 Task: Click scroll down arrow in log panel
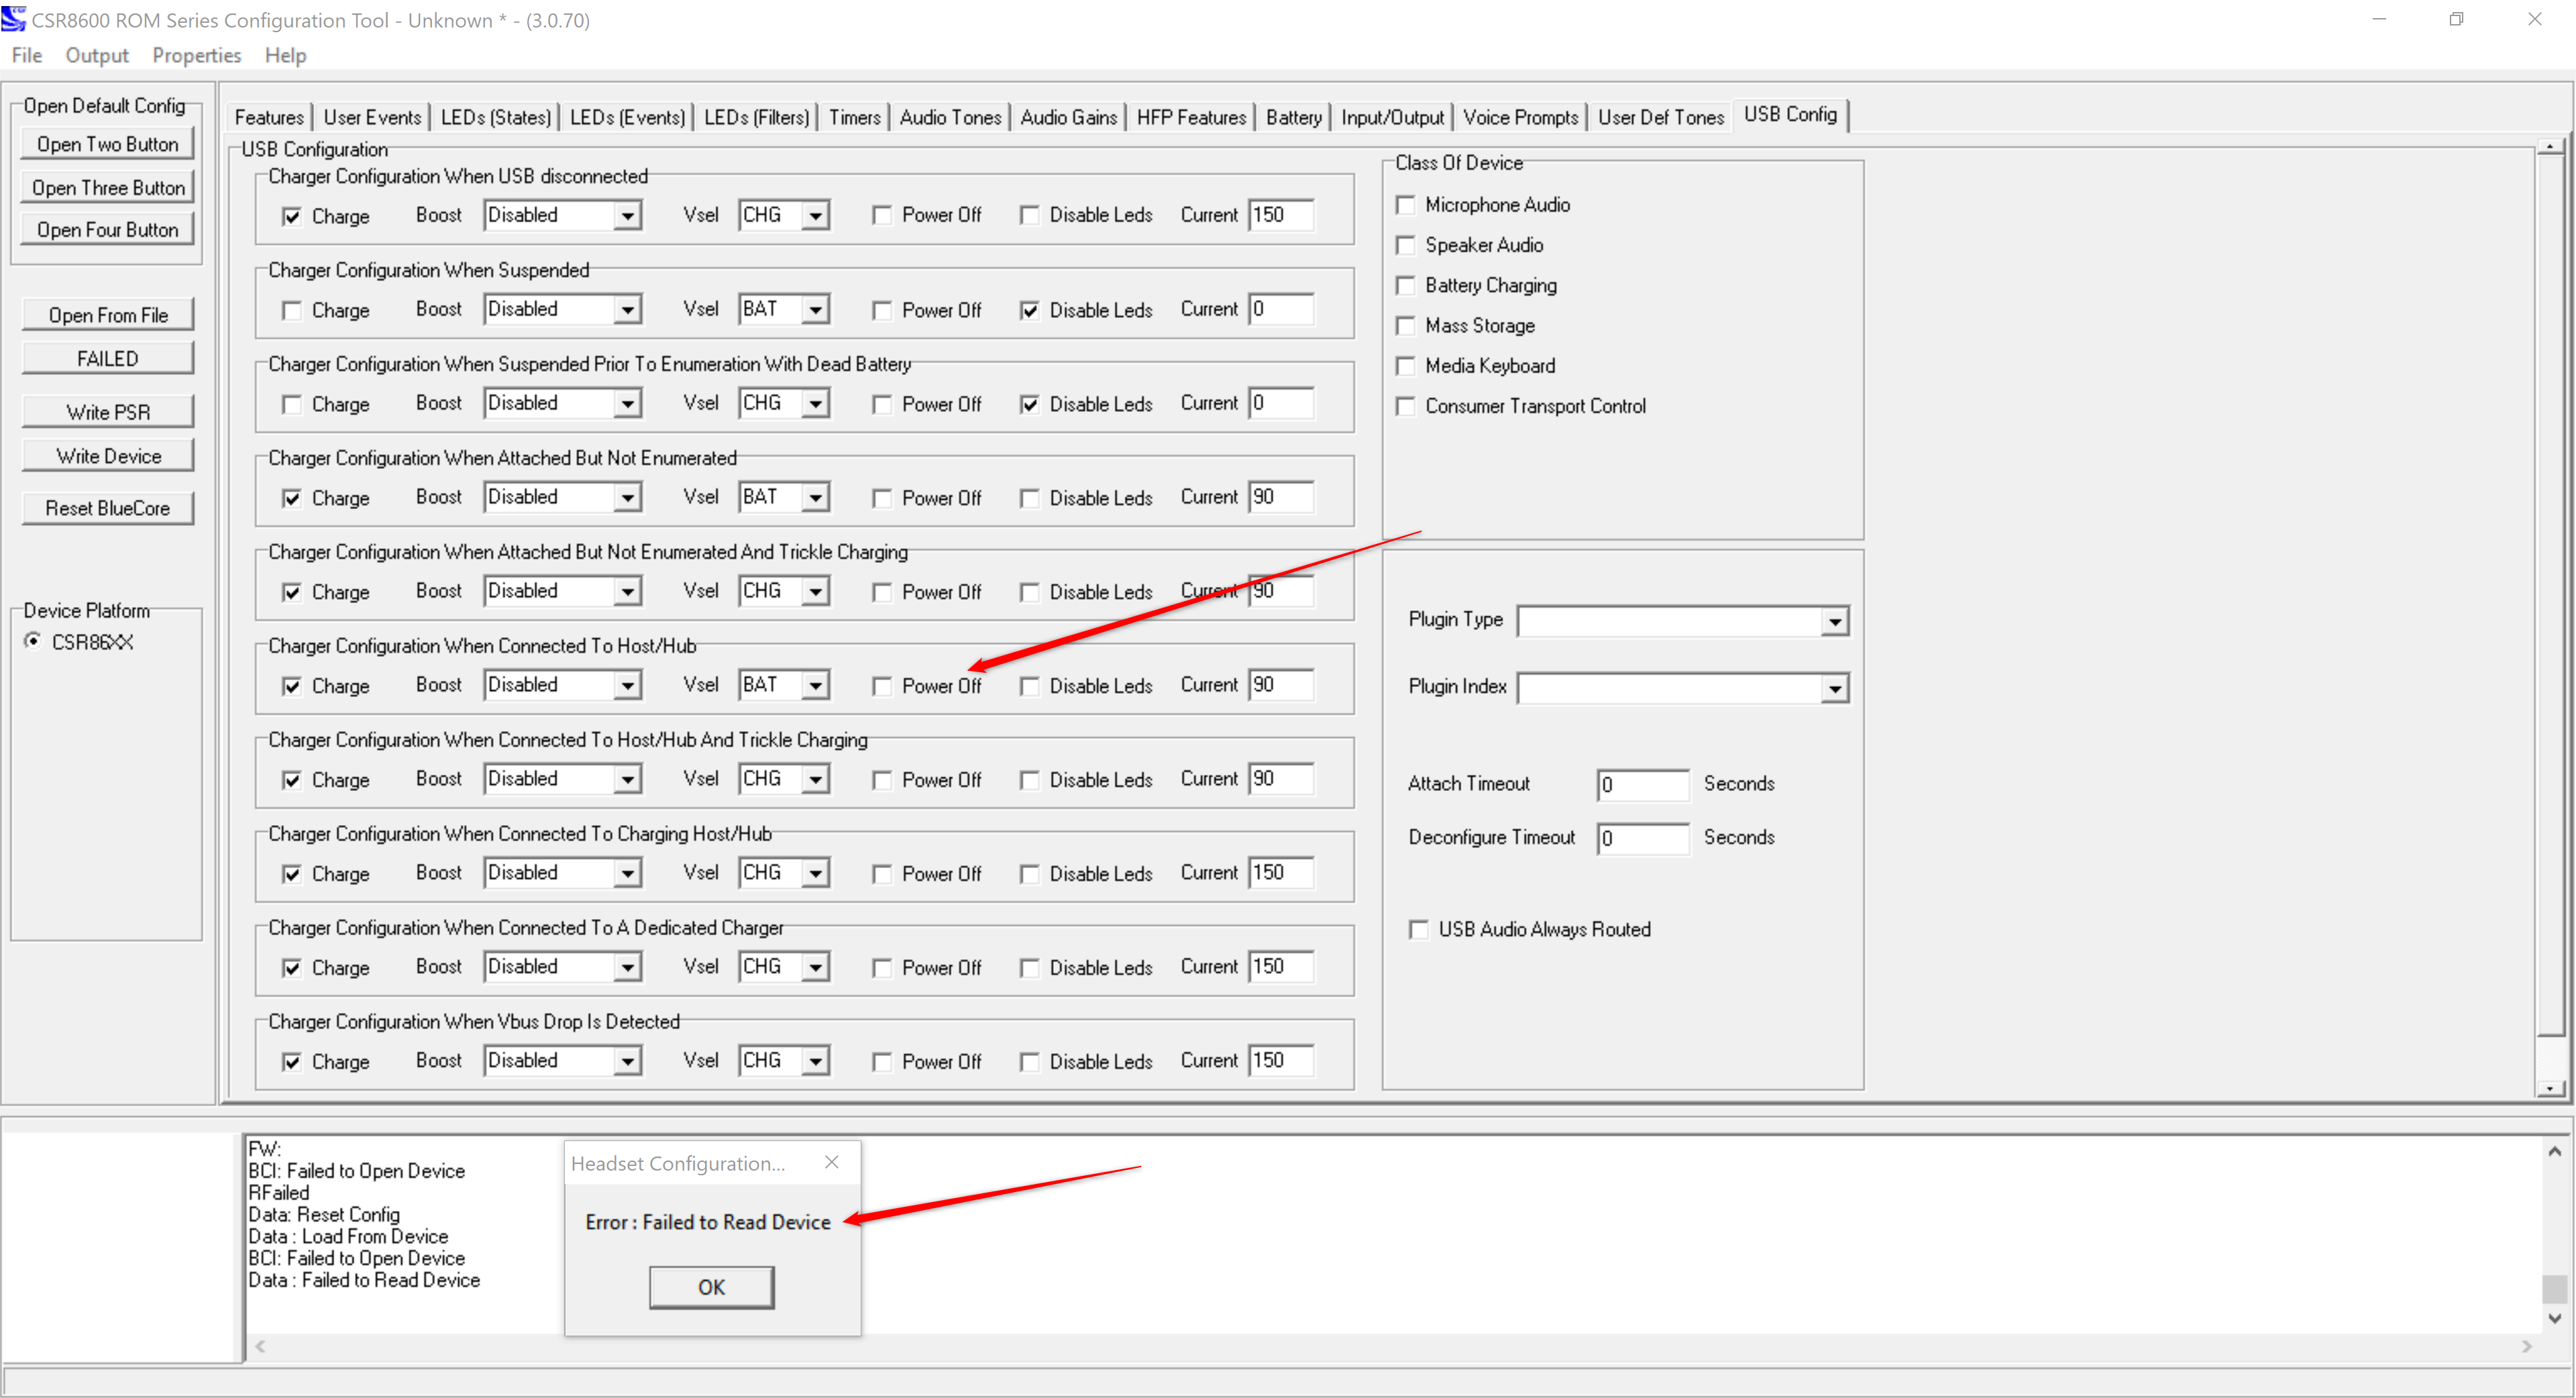pyautogui.click(x=2554, y=1318)
